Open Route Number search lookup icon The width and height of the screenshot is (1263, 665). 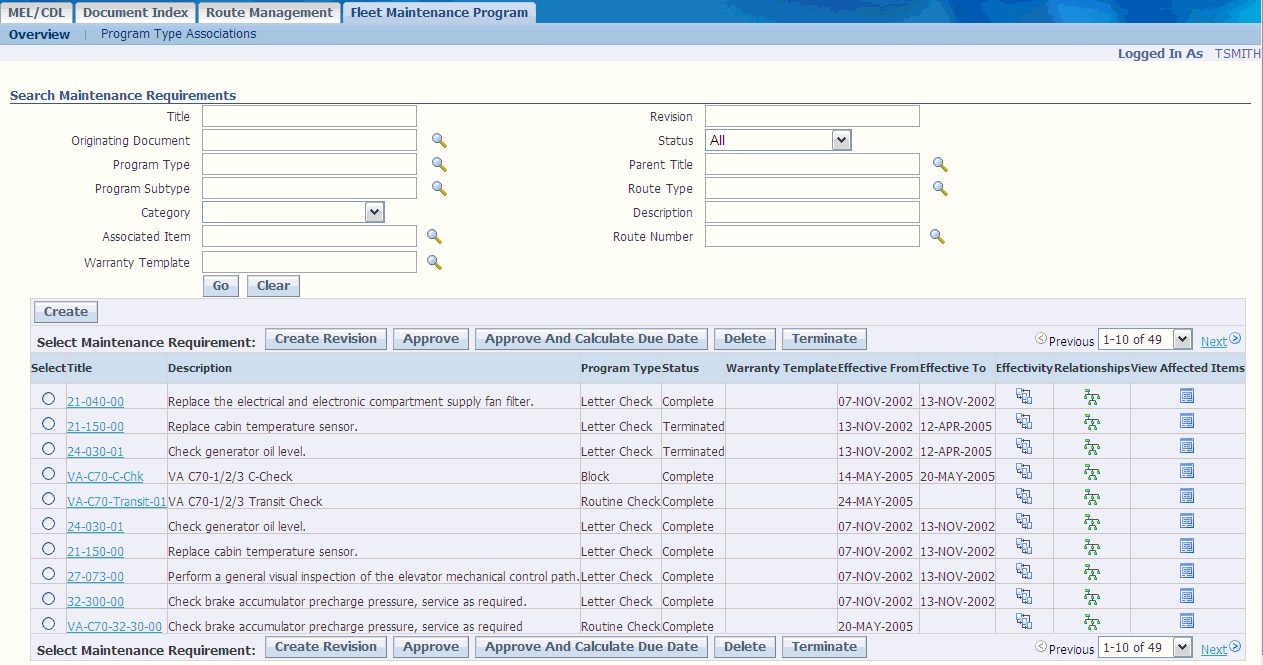[937, 237]
